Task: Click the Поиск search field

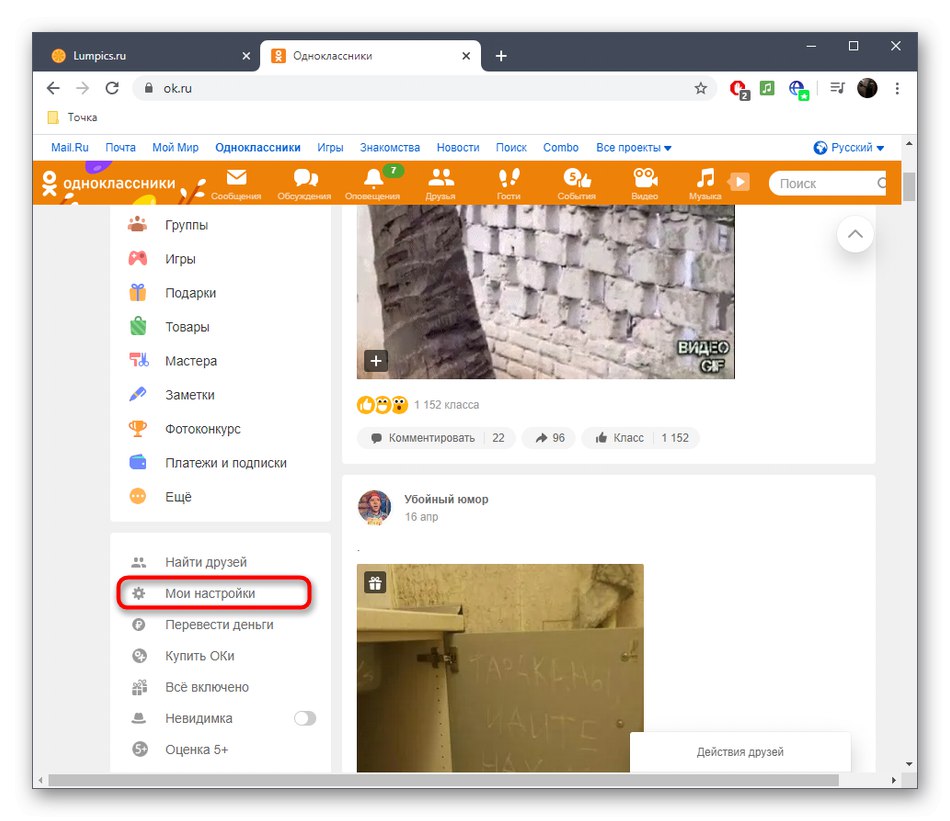Action: click(827, 183)
